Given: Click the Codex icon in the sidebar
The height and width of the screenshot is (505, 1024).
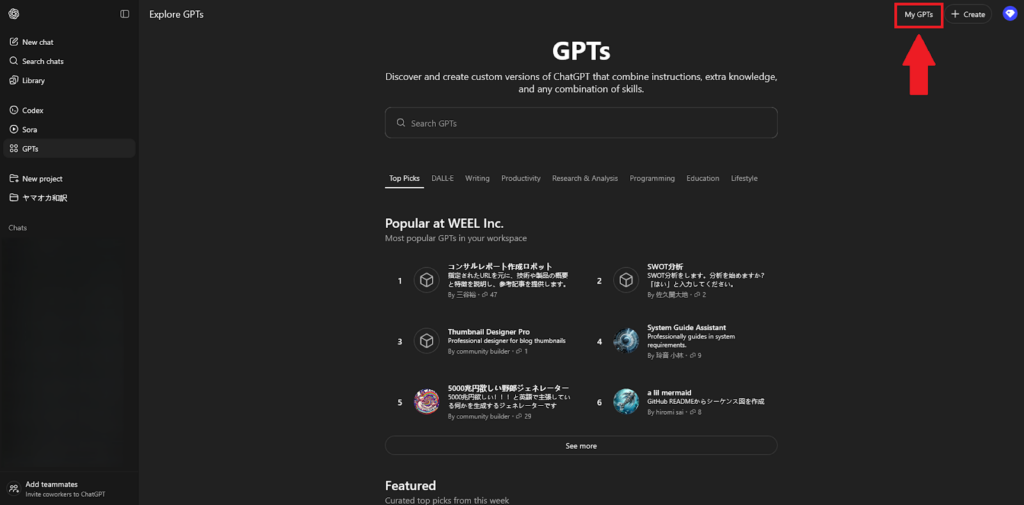Looking at the screenshot, I should (14, 110).
